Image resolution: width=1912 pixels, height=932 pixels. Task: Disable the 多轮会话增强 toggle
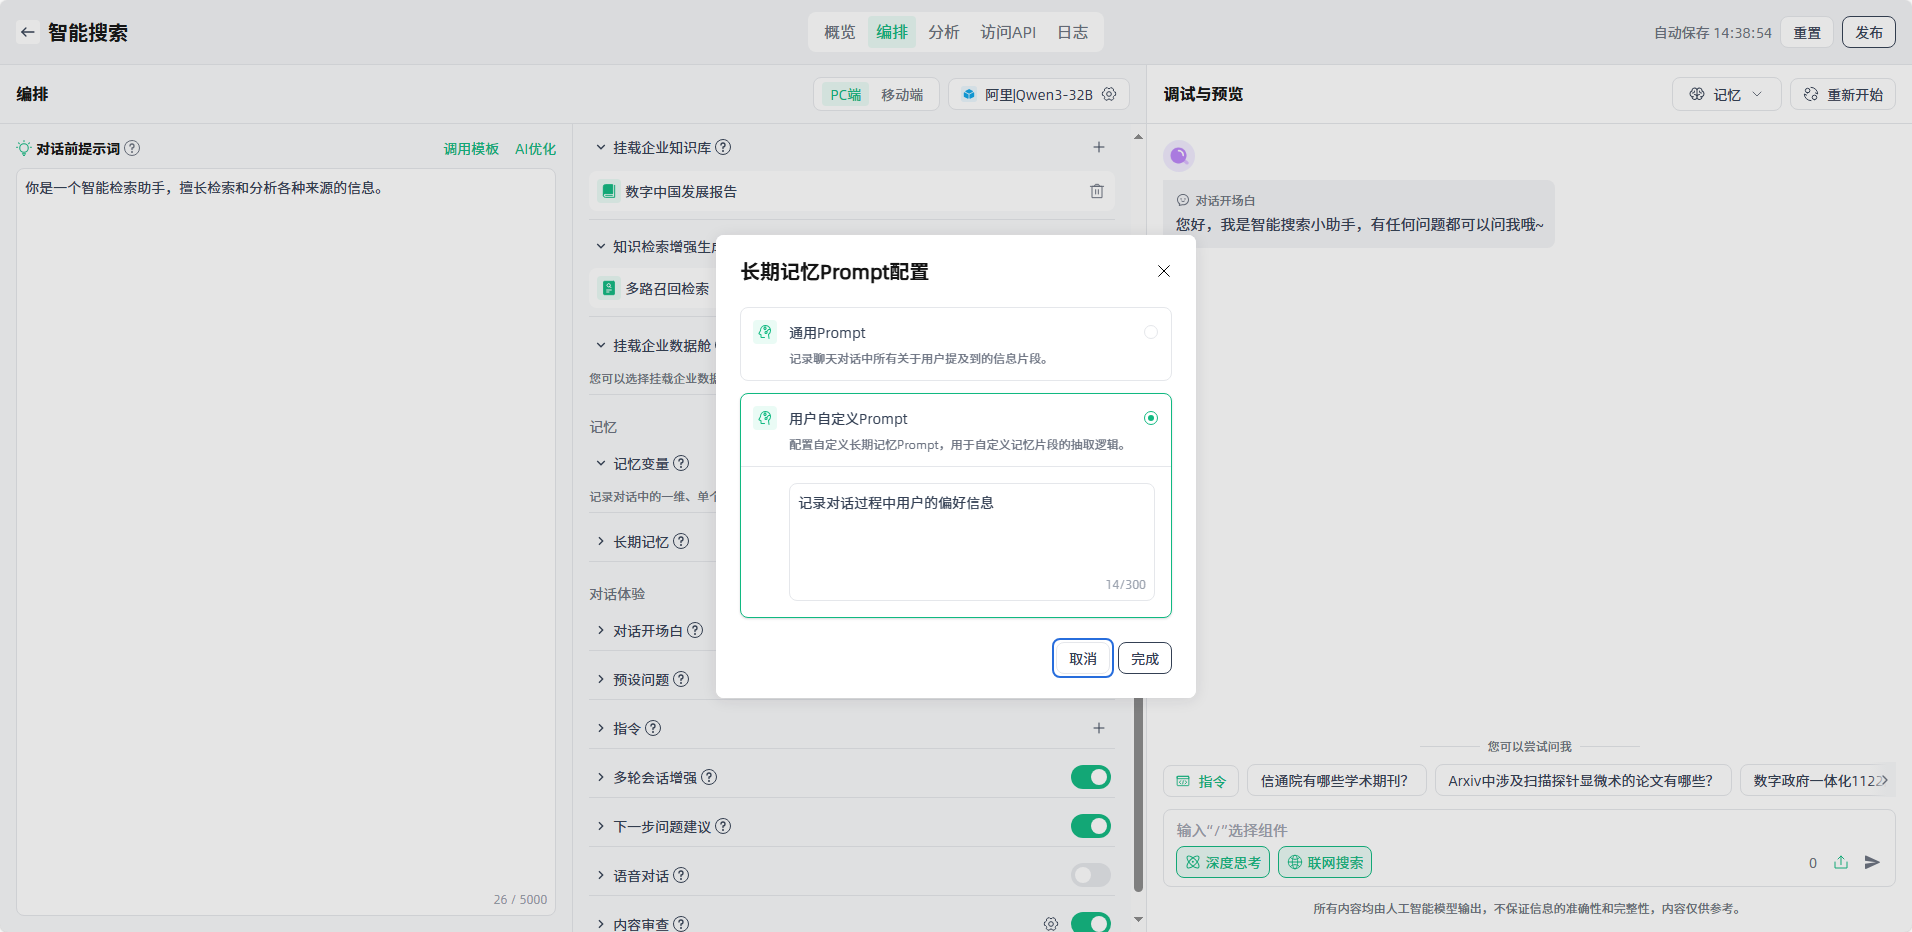1090,777
